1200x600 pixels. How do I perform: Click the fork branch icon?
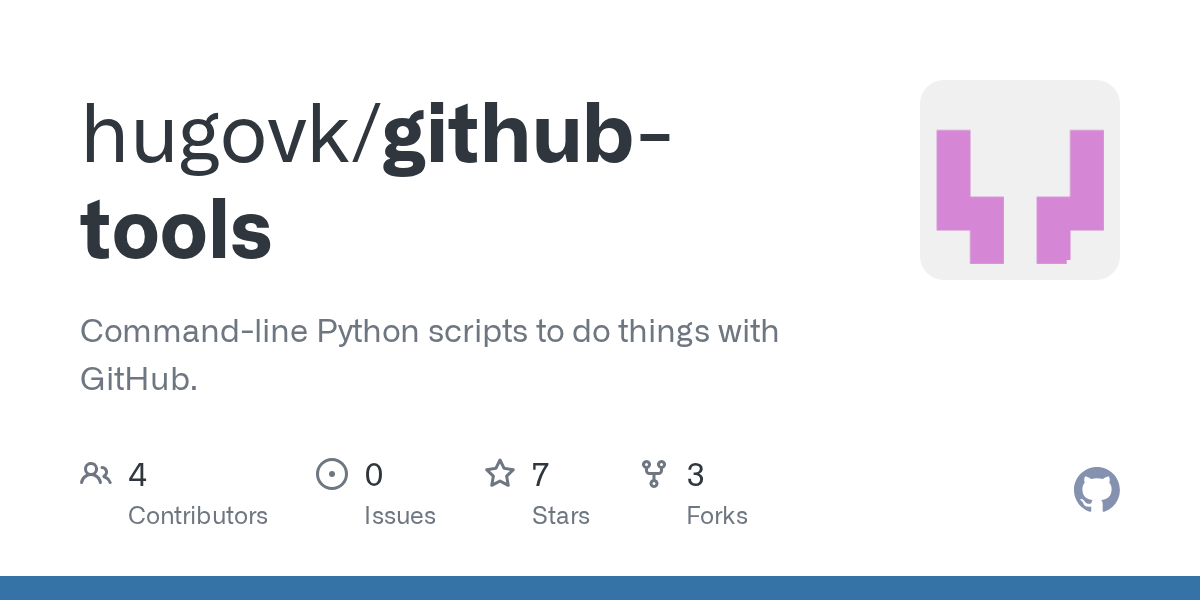pos(654,473)
